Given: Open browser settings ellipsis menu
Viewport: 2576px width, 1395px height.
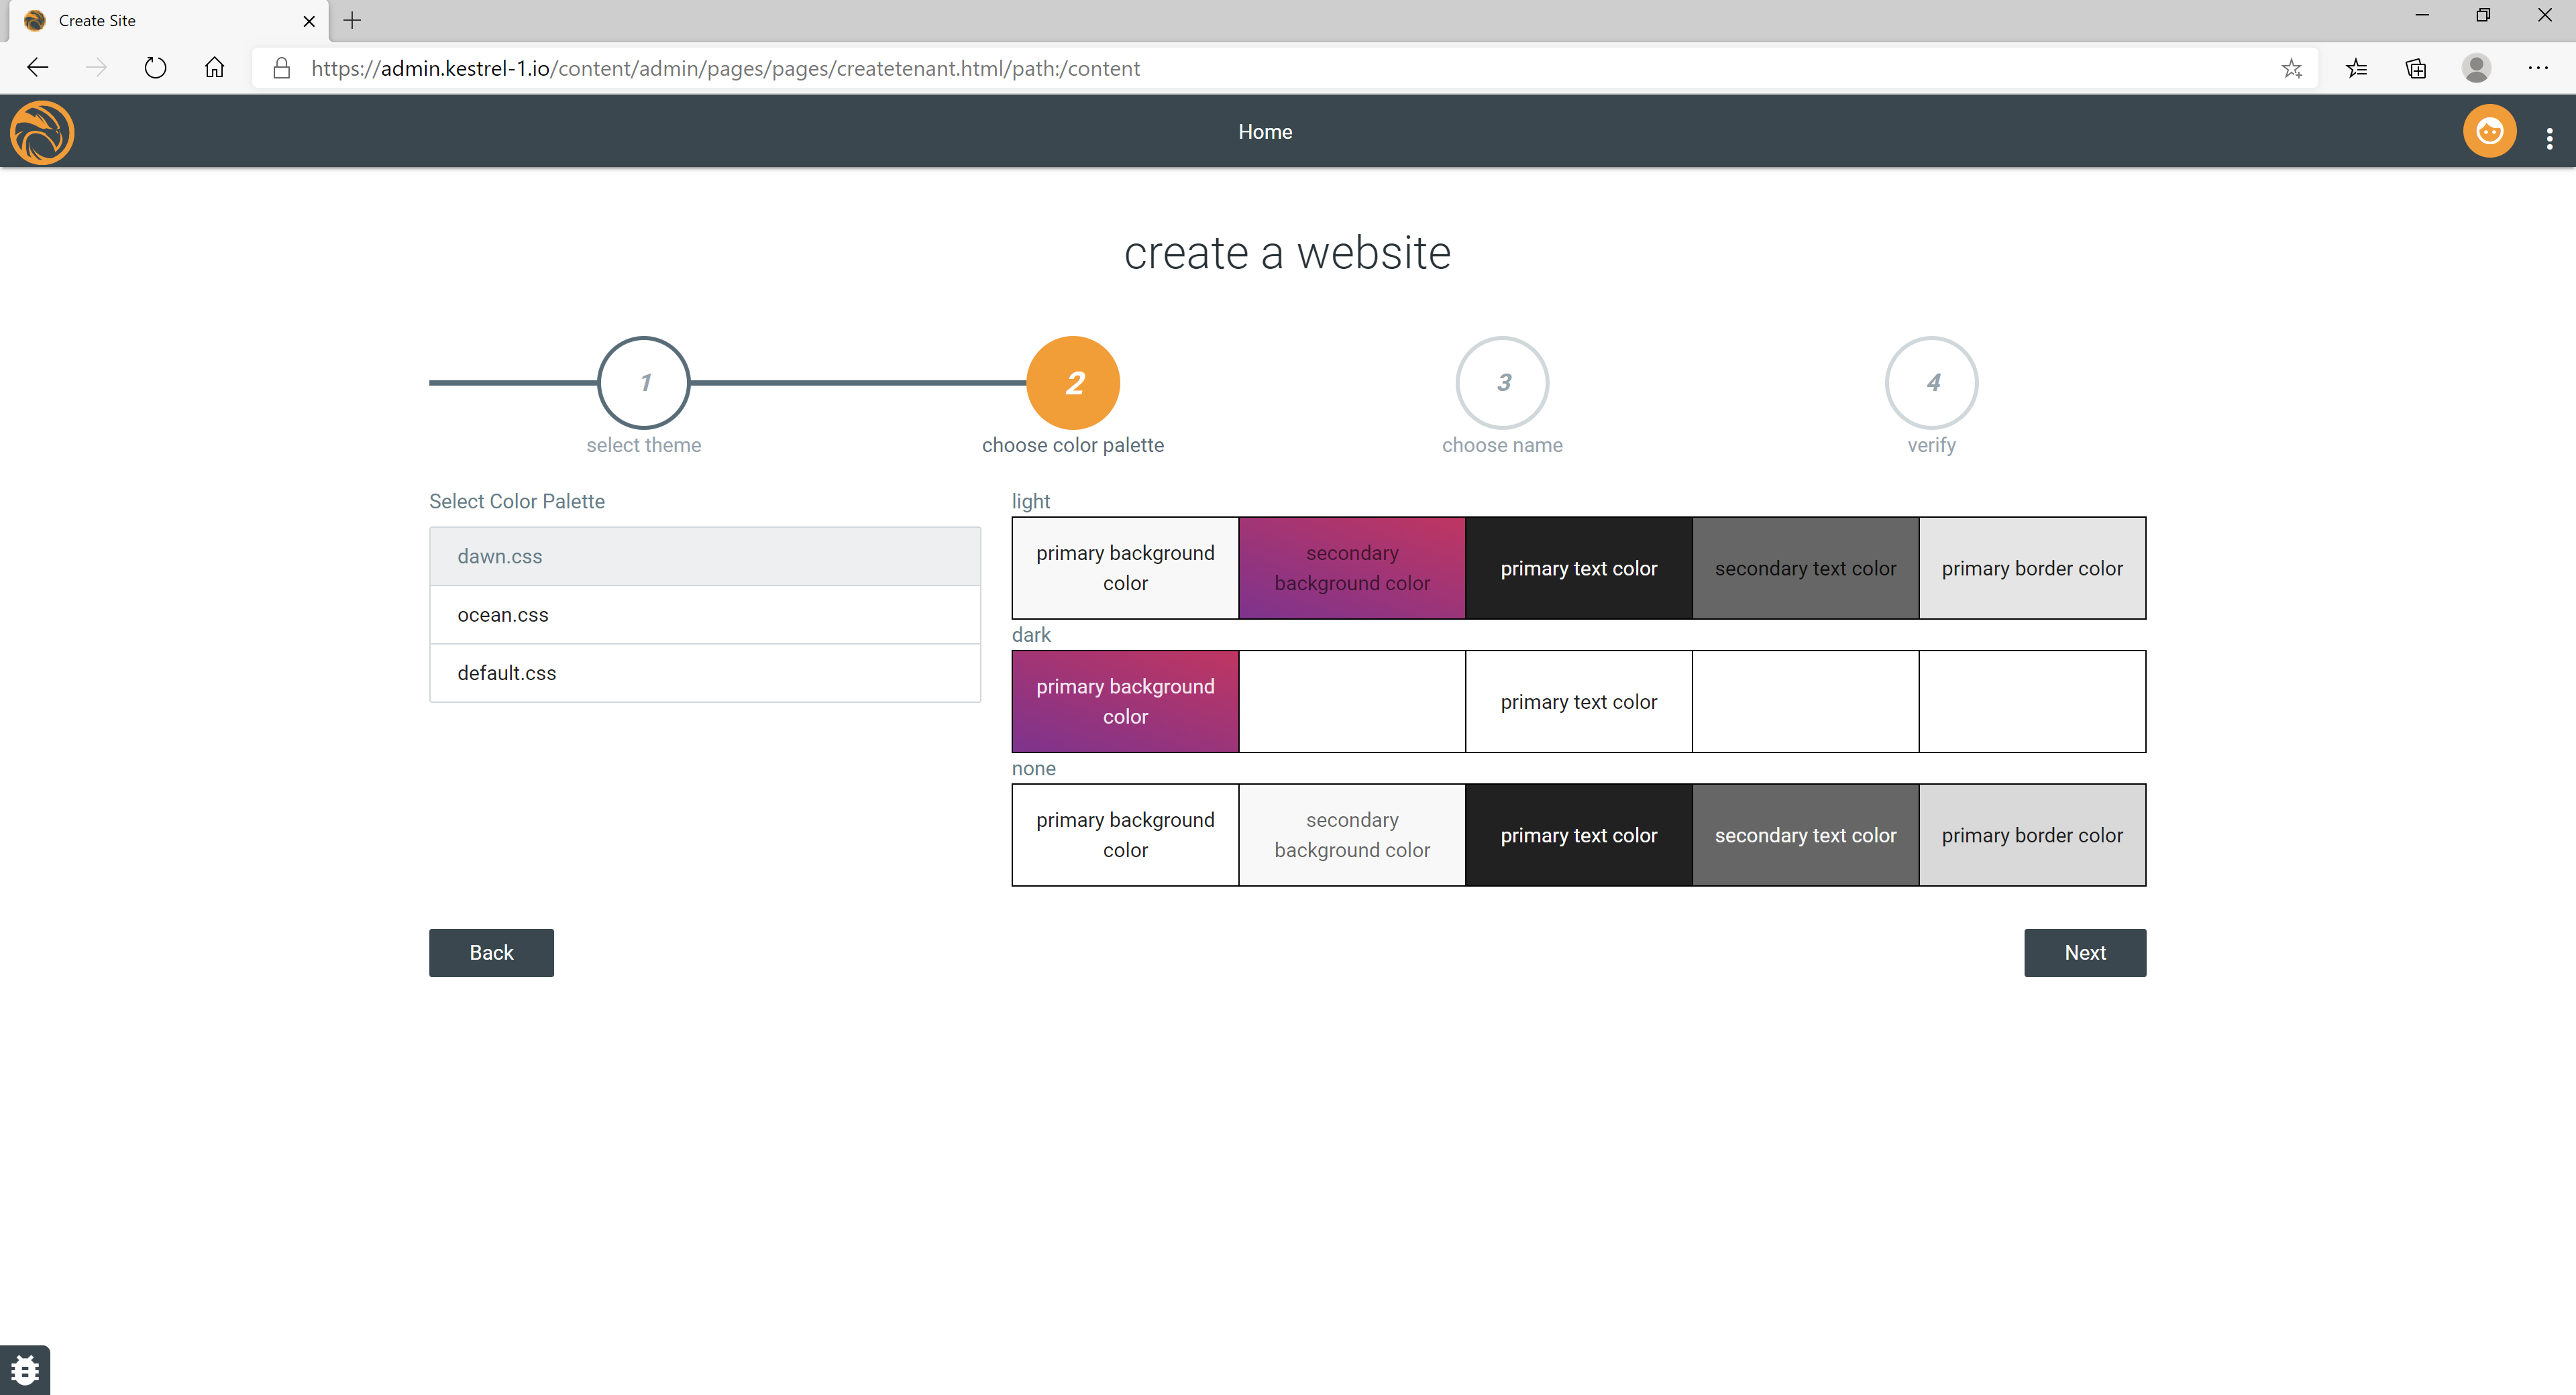Looking at the screenshot, I should (x=2538, y=68).
